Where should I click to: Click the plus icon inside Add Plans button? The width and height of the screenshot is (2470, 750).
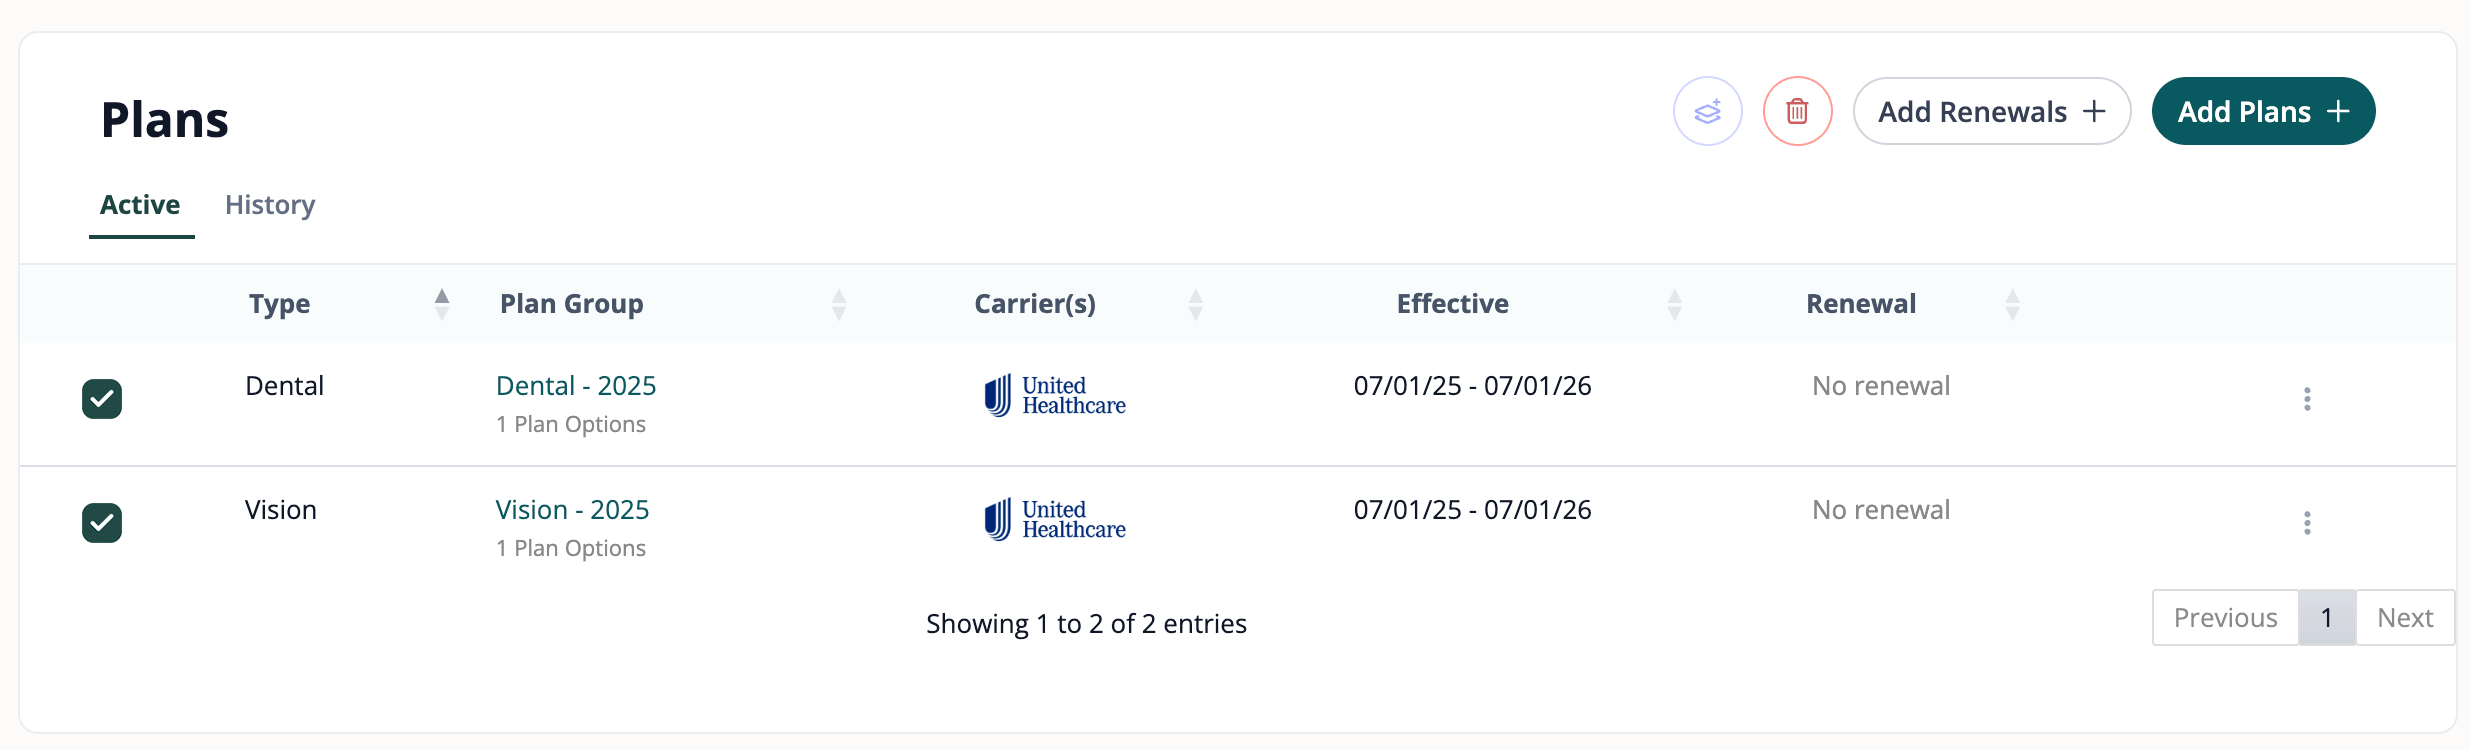[x=2337, y=111]
